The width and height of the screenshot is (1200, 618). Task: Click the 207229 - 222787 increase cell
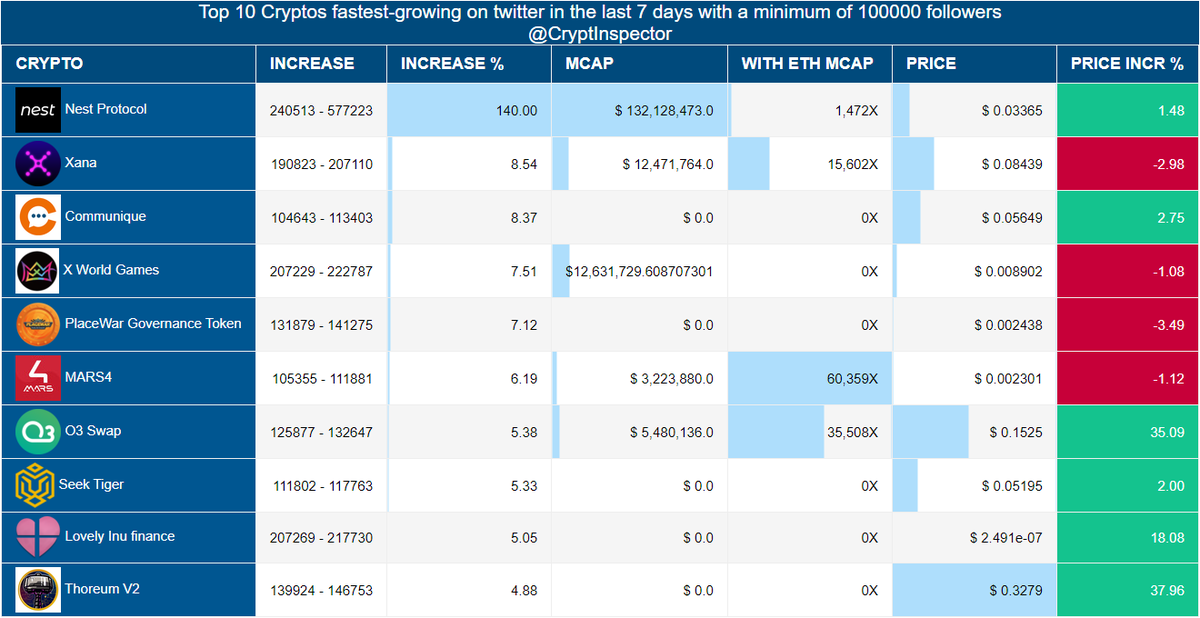pos(321,271)
